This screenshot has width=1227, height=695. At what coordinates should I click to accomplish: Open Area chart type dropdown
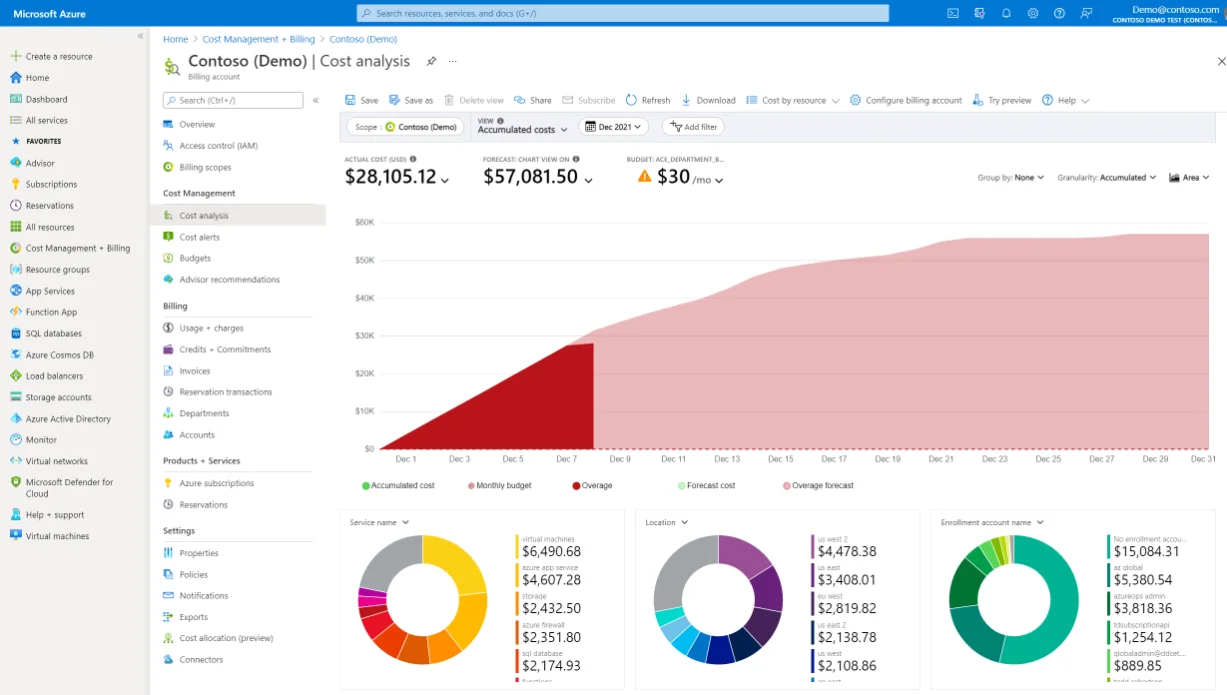pos(1189,177)
